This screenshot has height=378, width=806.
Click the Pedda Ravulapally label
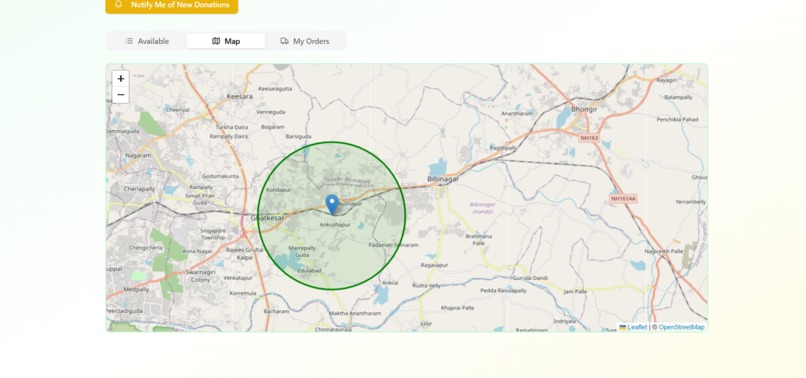click(503, 291)
